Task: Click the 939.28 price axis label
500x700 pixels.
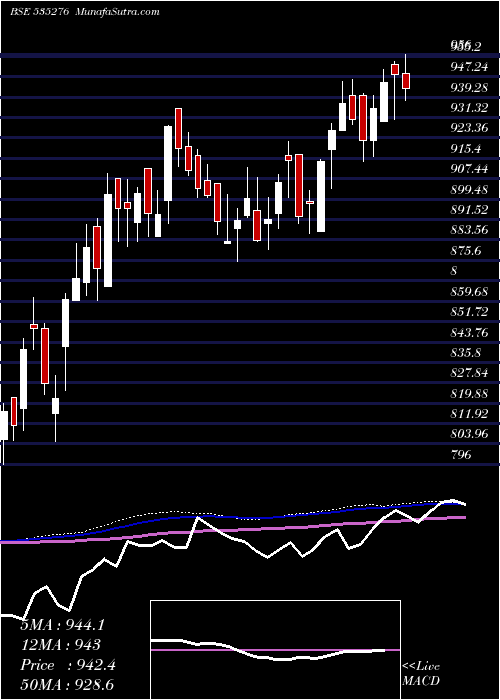Action: (469, 88)
